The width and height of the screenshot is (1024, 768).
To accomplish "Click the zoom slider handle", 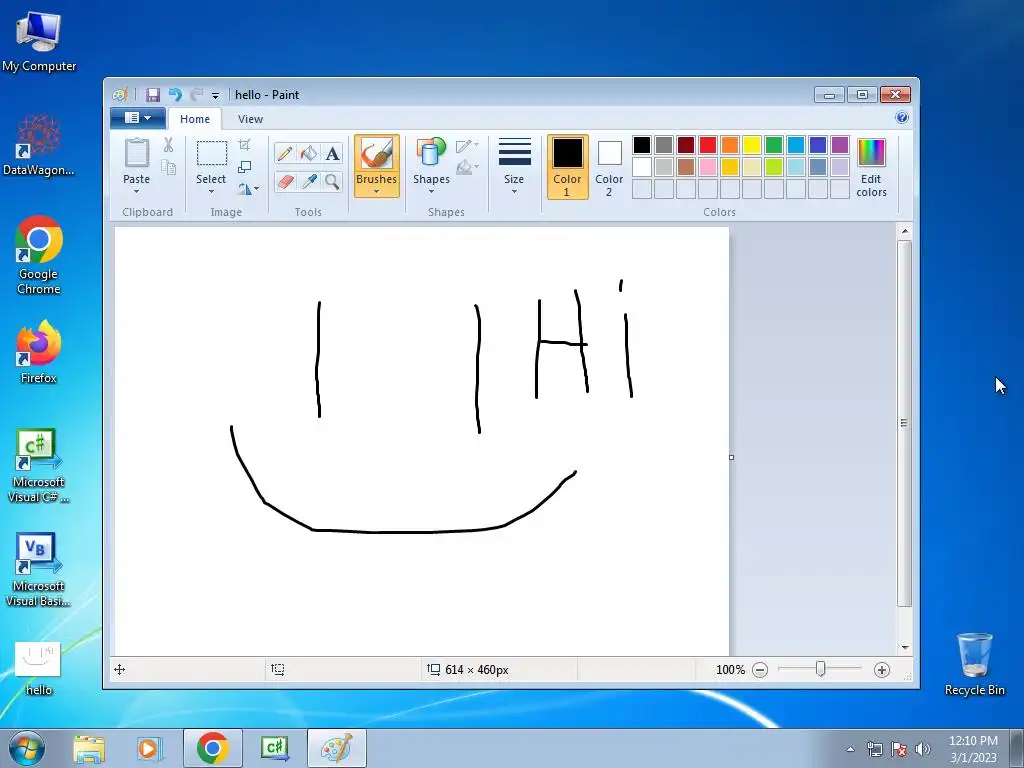I will pyautogui.click(x=820, y=669).
